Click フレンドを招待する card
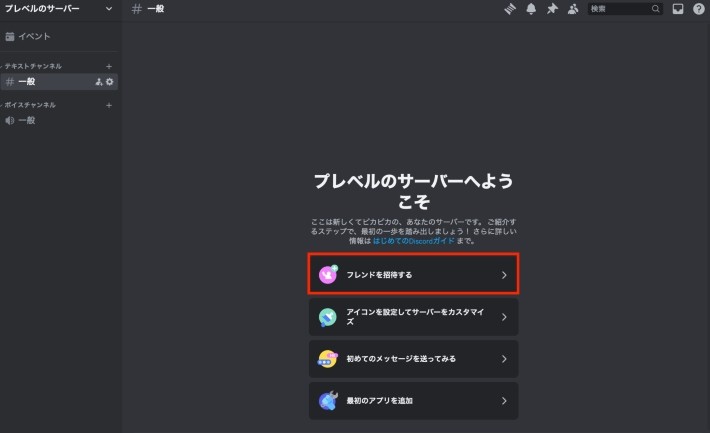The height and width of the screenshot is (433, 710). (x=413, y=274)
